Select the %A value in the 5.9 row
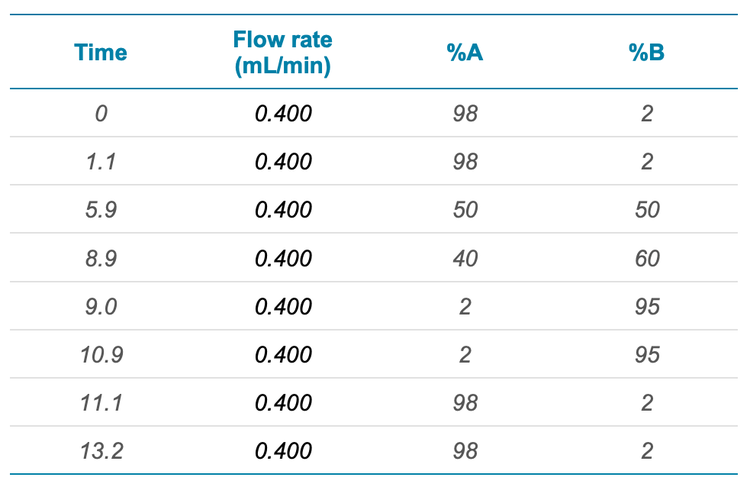Image resolution: width=750 pixels, height=487 pixels. pyautogui.click(x=465, y=210)
